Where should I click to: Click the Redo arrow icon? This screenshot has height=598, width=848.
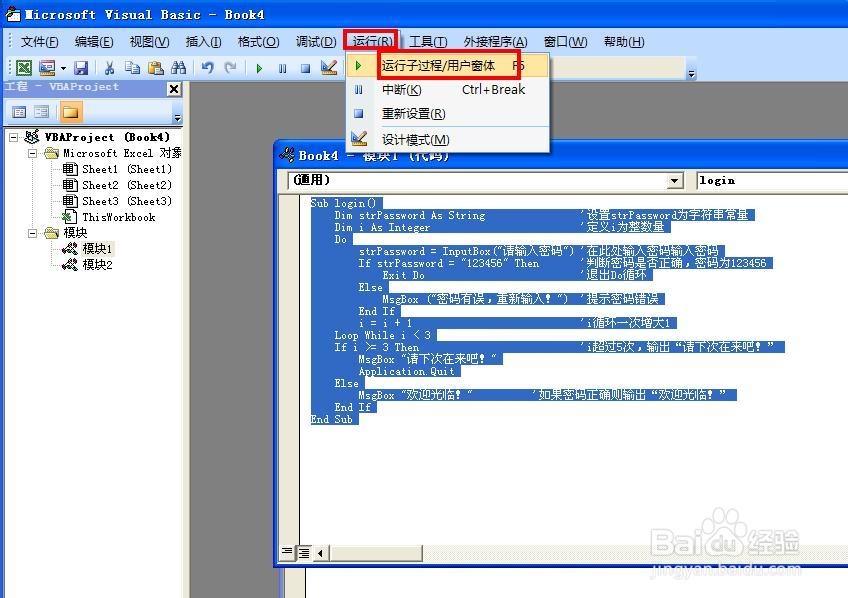click(231, 68)
